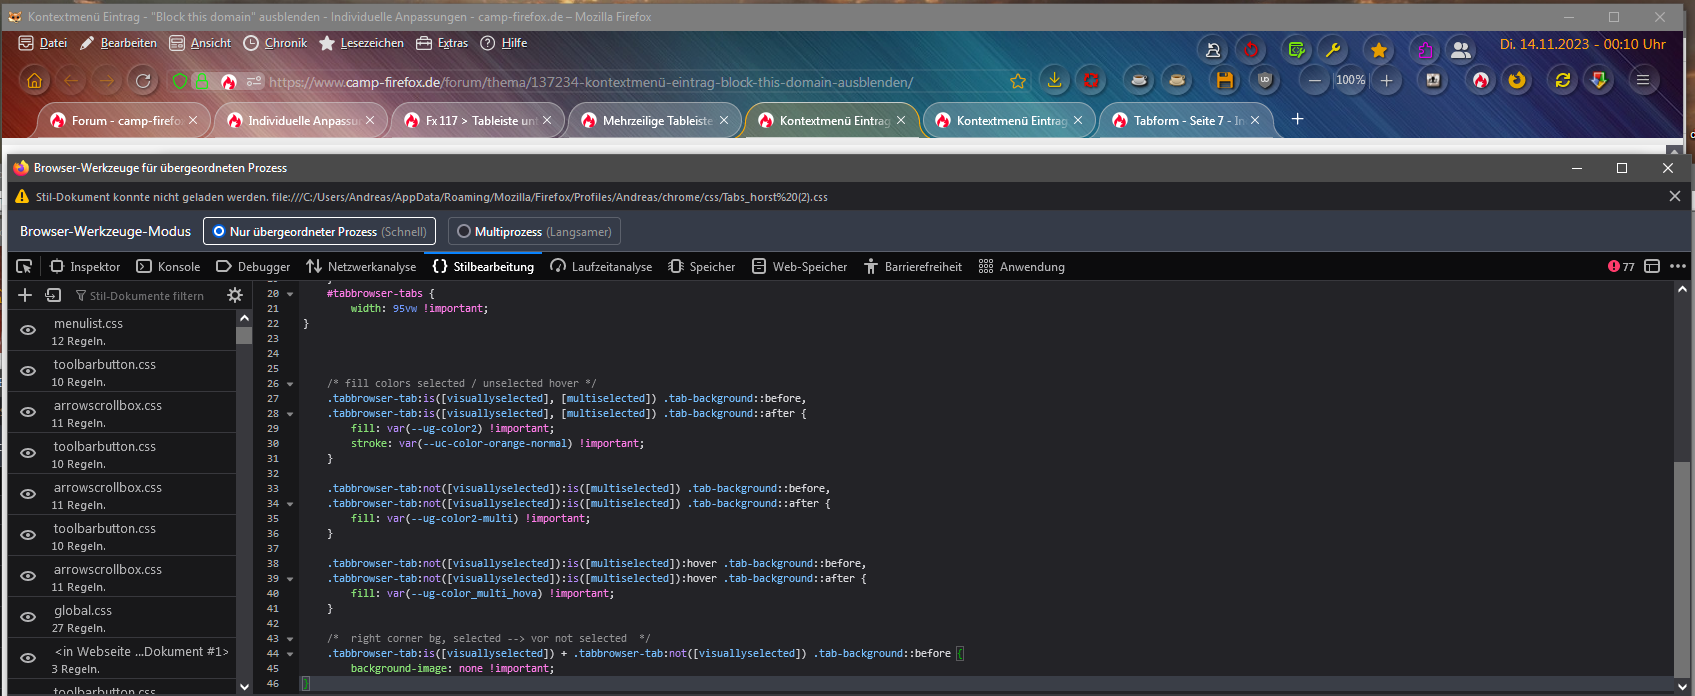Open the devtools three-dot overflow menu
Screen dimensions: 1695x696
tap(1678, 266)
